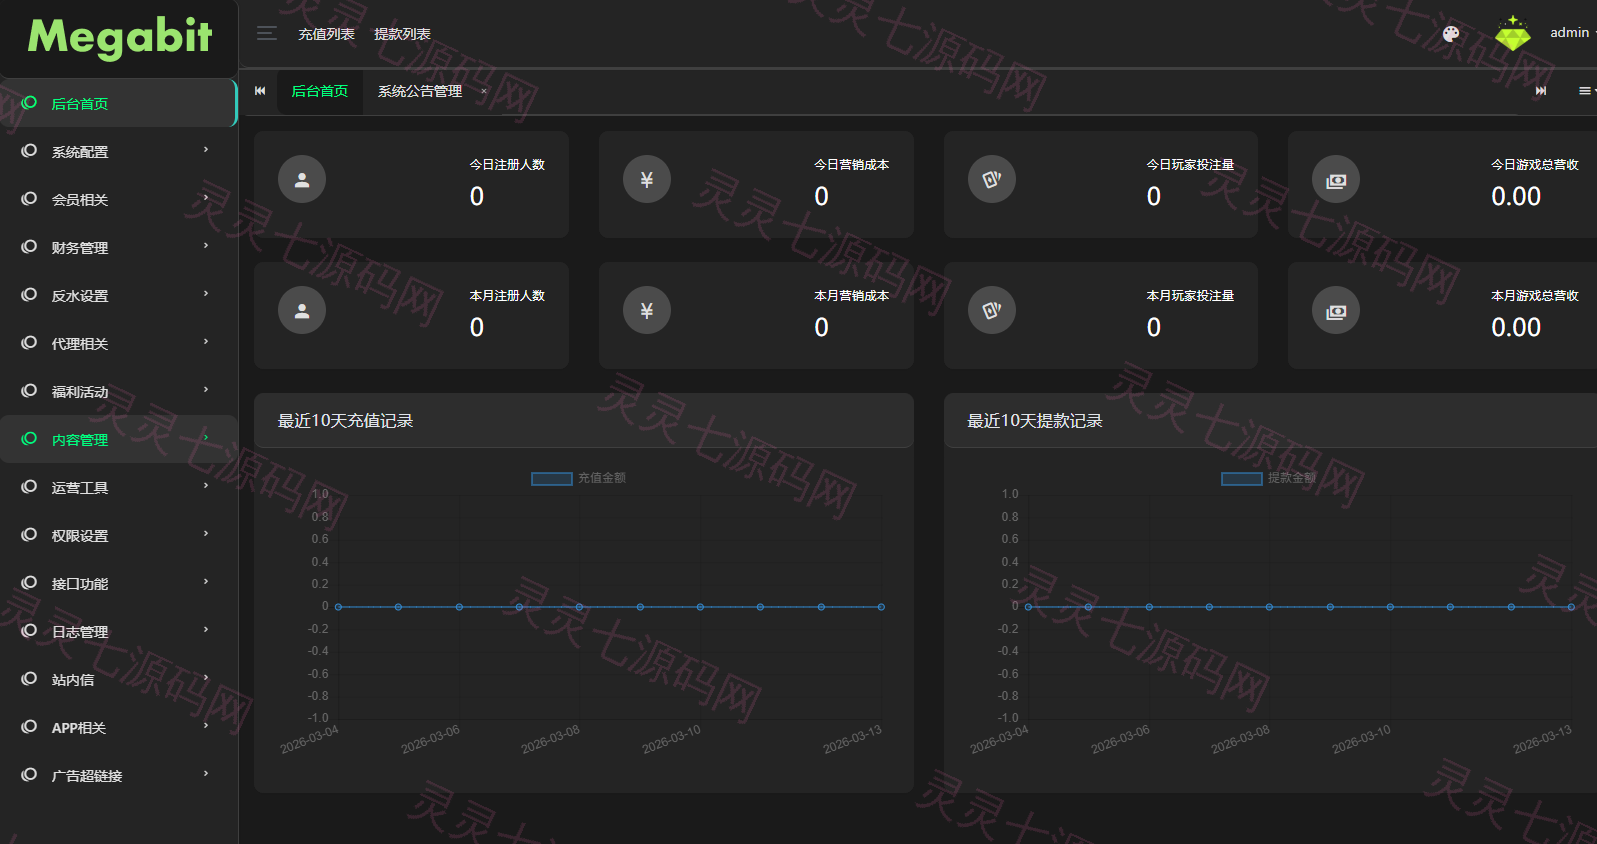Image resolution: width=1597 pixels, height=844 pixels.
Task: Click the yen icon in the 本月营销成本 card
Action: [x=647, y=311]
